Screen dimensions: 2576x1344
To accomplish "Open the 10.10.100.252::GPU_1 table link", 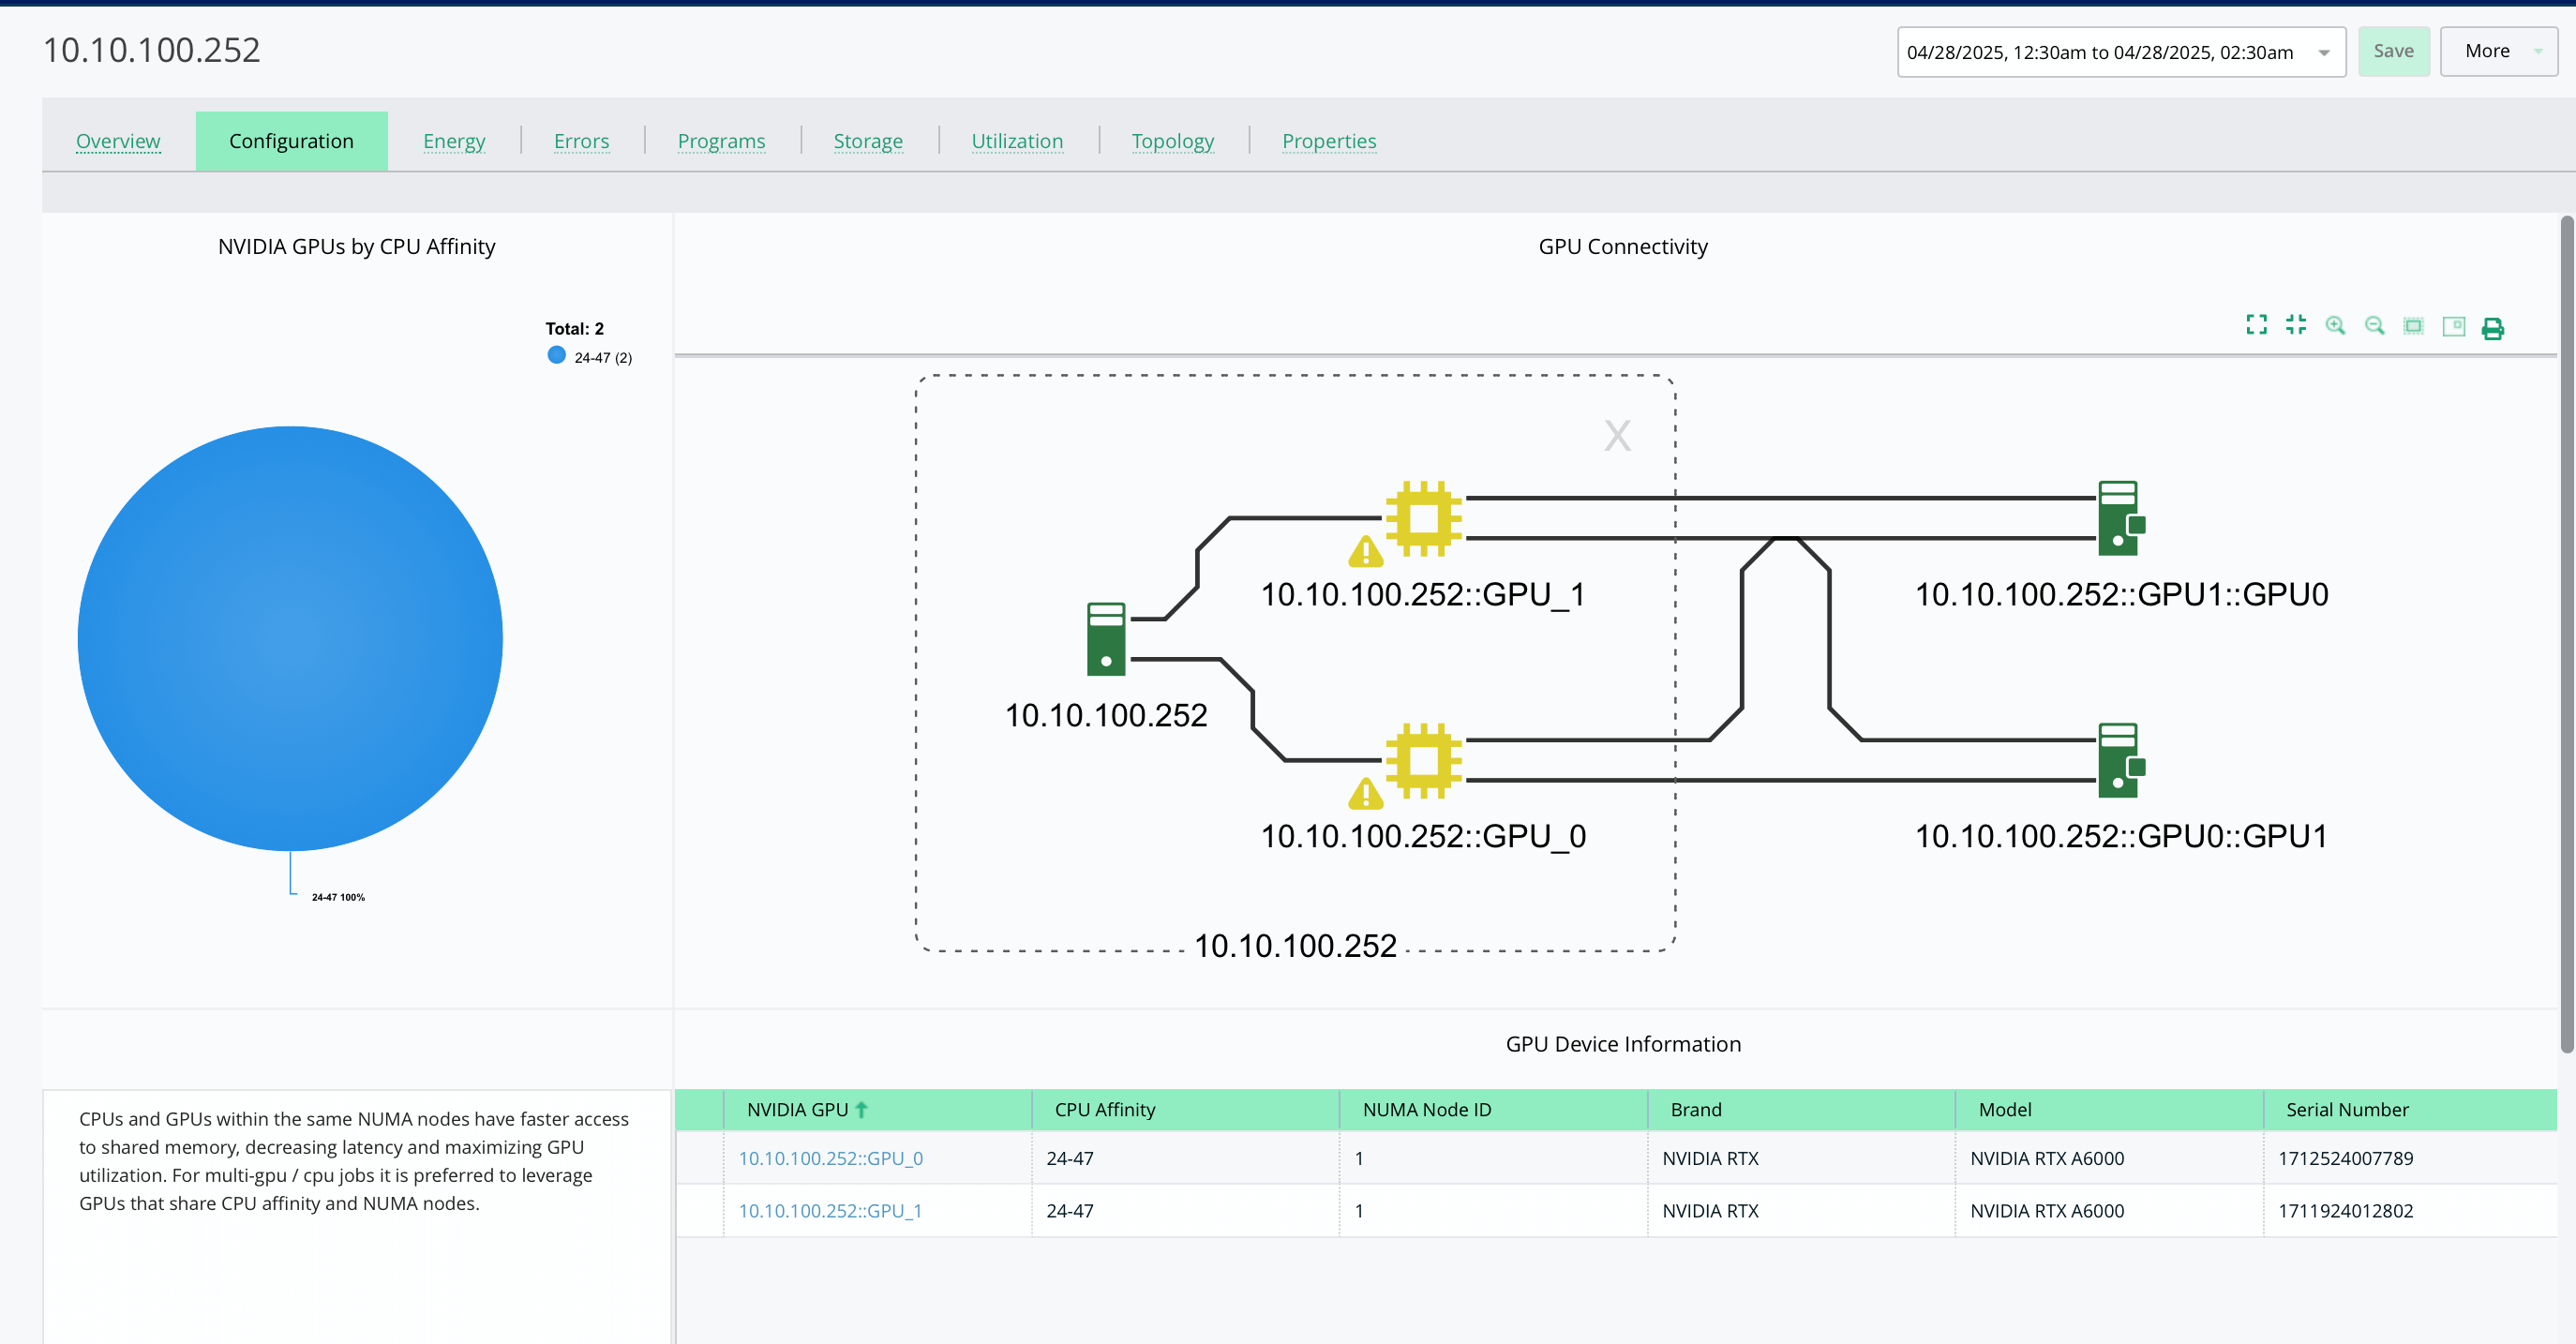I will (830, 1210).
